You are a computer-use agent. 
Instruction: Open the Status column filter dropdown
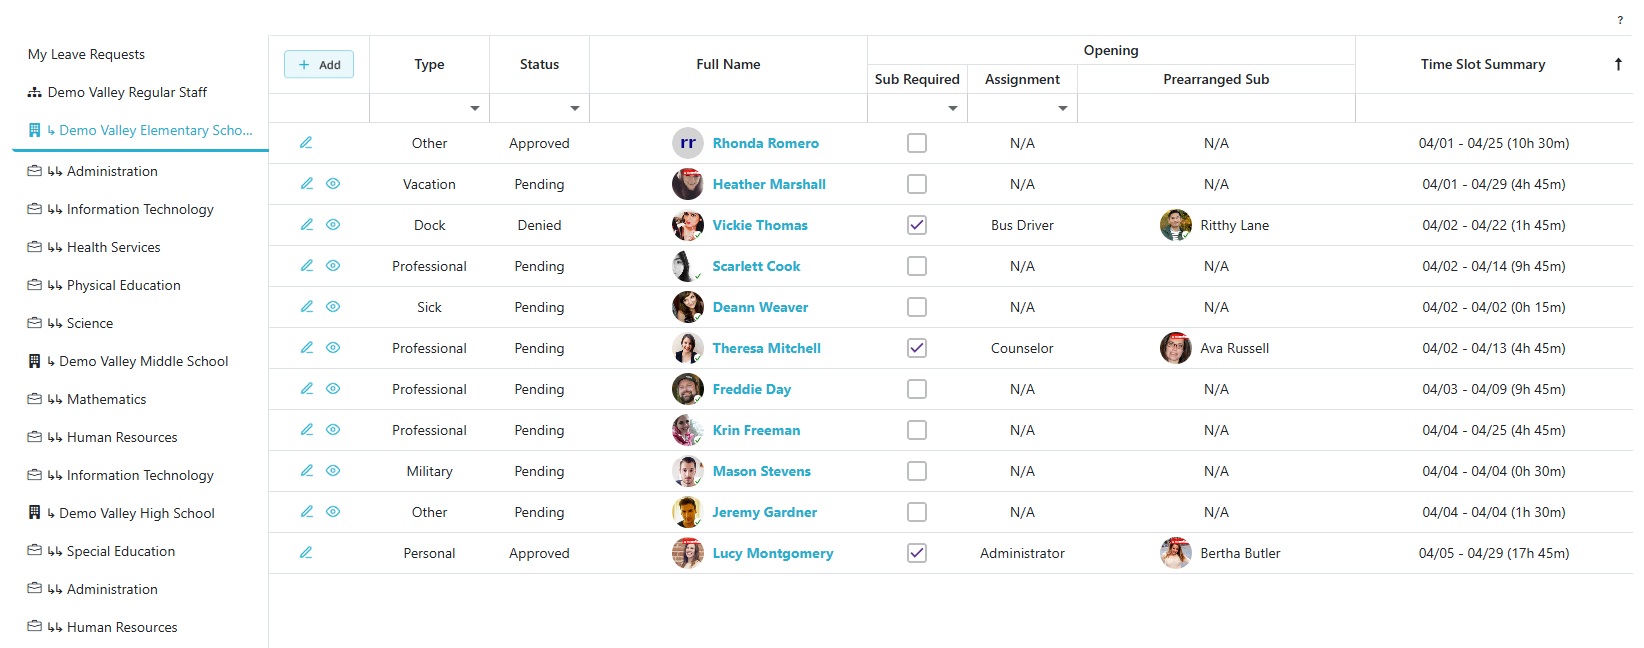tap(575, 108)
